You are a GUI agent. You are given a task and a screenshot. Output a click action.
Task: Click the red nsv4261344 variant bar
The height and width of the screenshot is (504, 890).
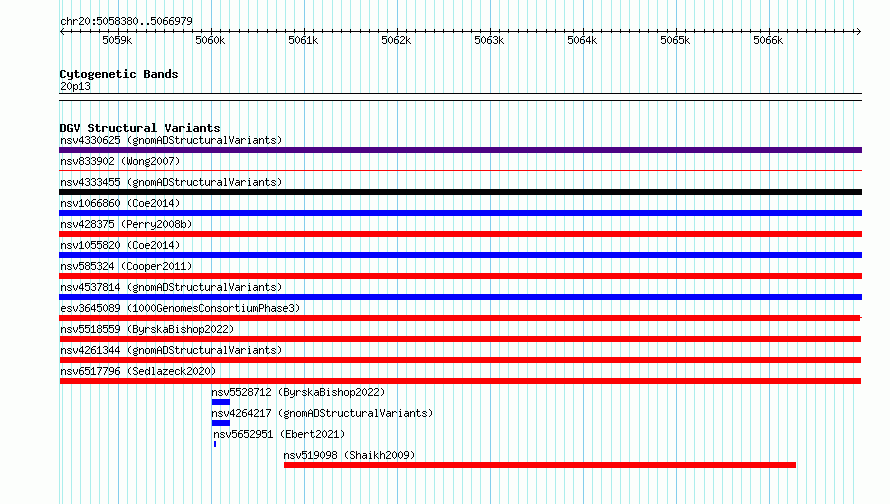click(460, 360)
